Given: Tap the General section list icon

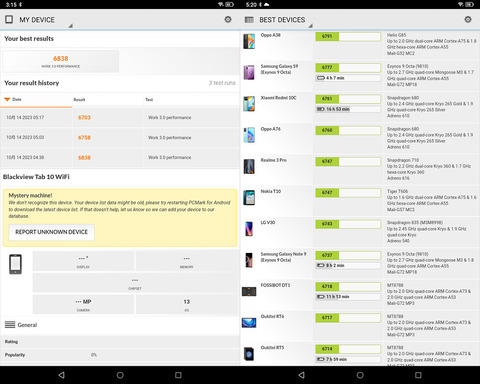Looking at the screenshot, I should pos(10,324).
